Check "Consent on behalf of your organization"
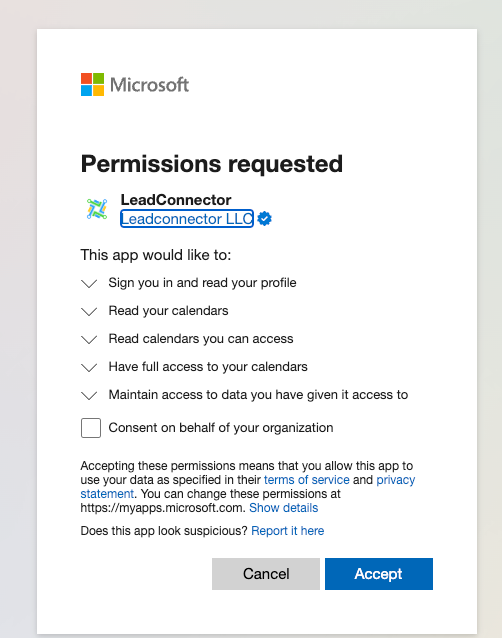Image resolution: width=502 pixels, height=638 pixels. 91,428
